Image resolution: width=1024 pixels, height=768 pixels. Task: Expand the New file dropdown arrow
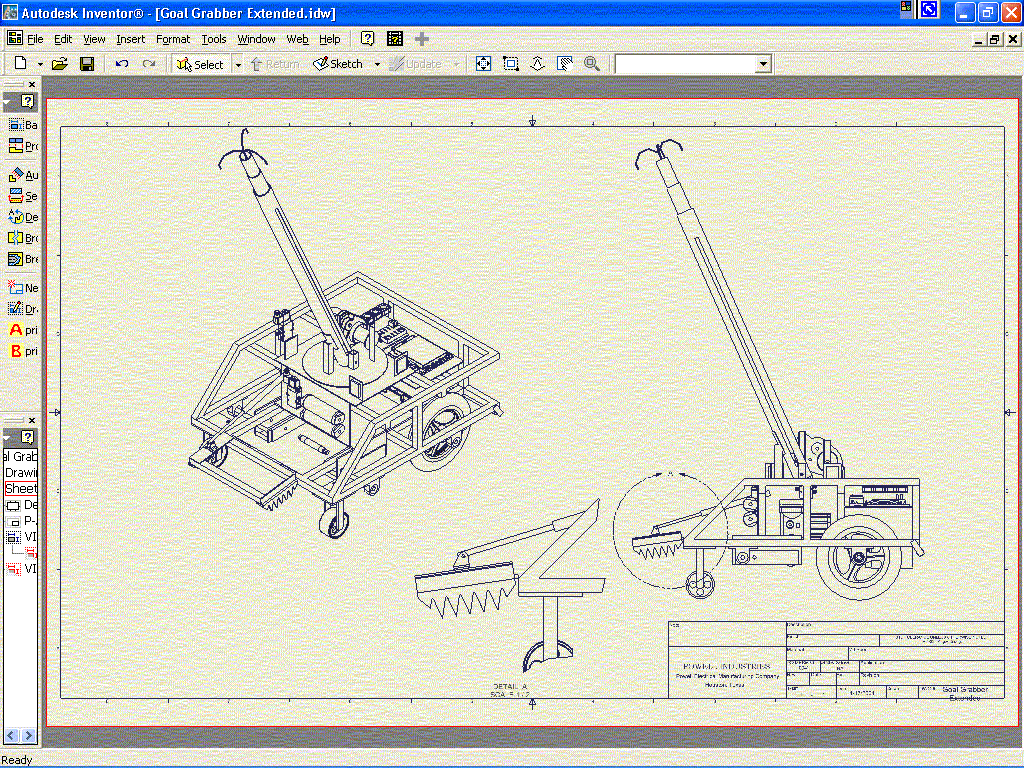click(x=40, y=64)
